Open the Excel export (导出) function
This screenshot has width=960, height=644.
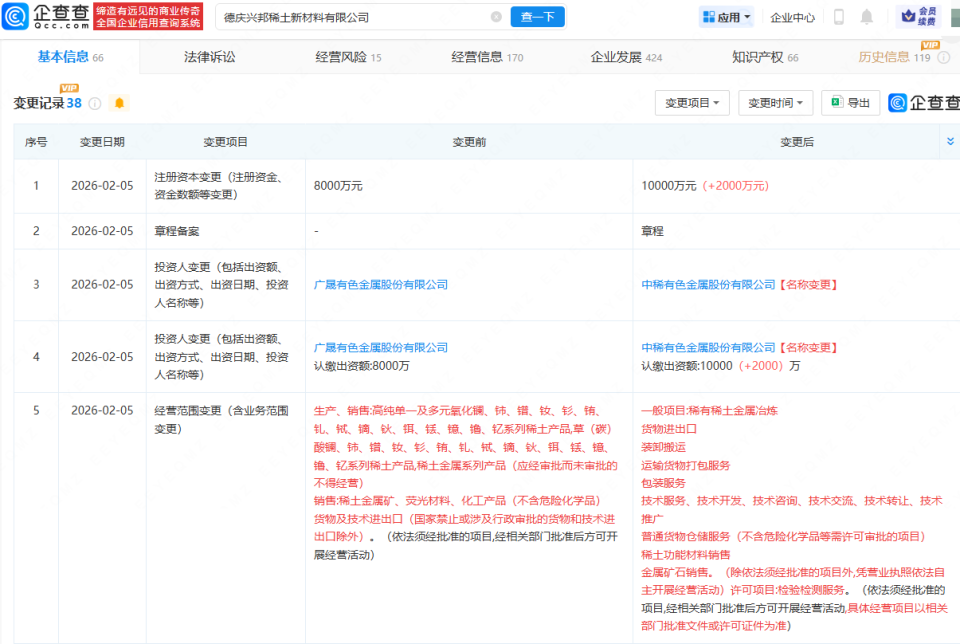pyautogui.click(x=850, y=103)
